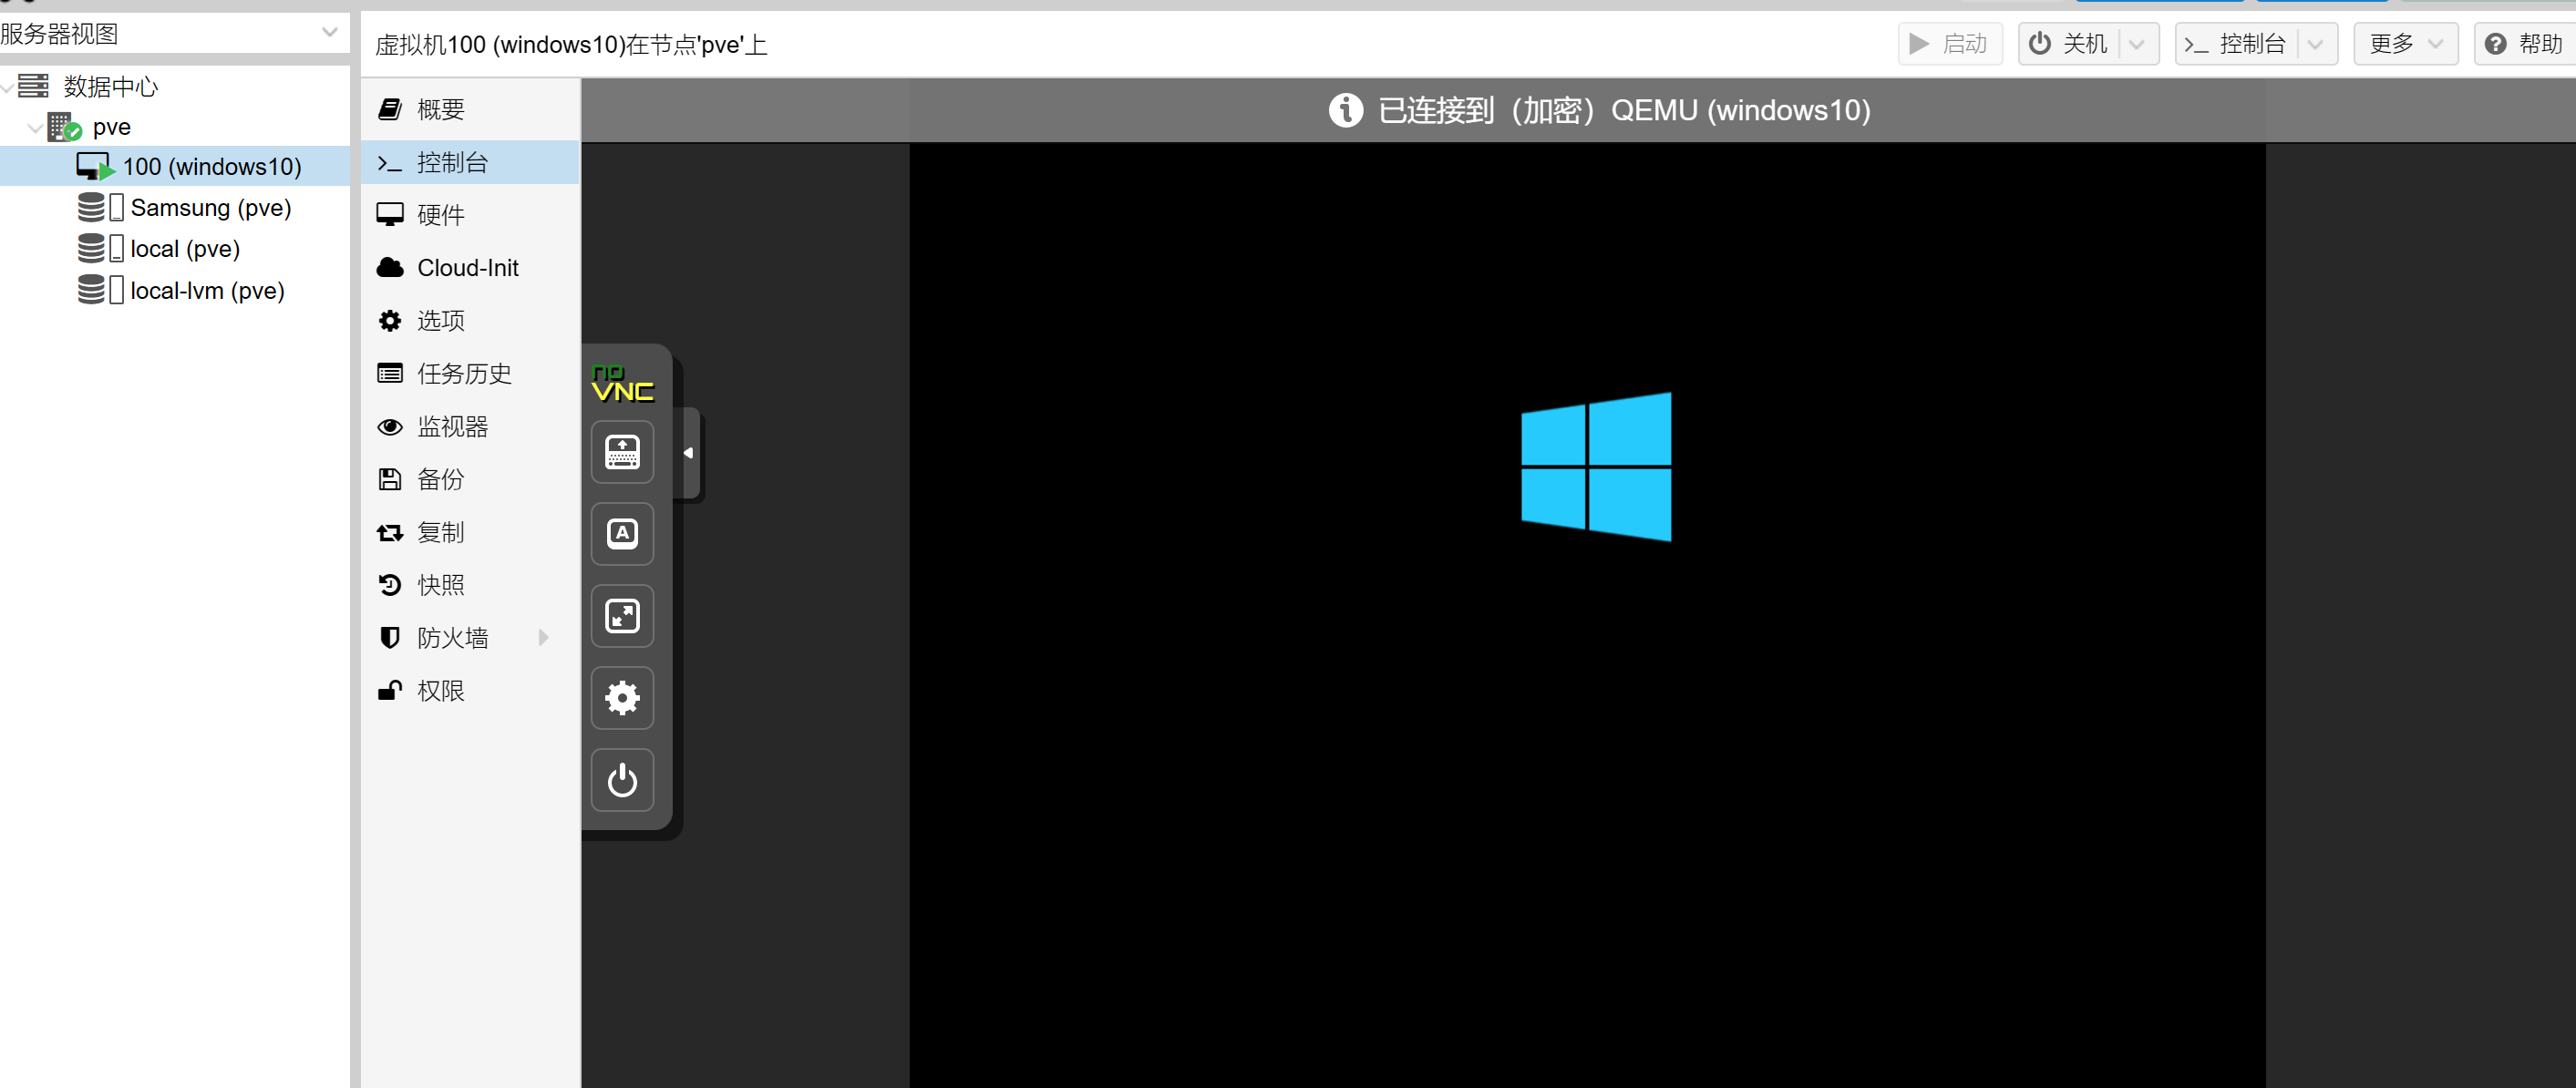This screenshot has height=1088, width=2576.
Task: Click the 关机 shutdown button
Action: (x=2068, y=44)
